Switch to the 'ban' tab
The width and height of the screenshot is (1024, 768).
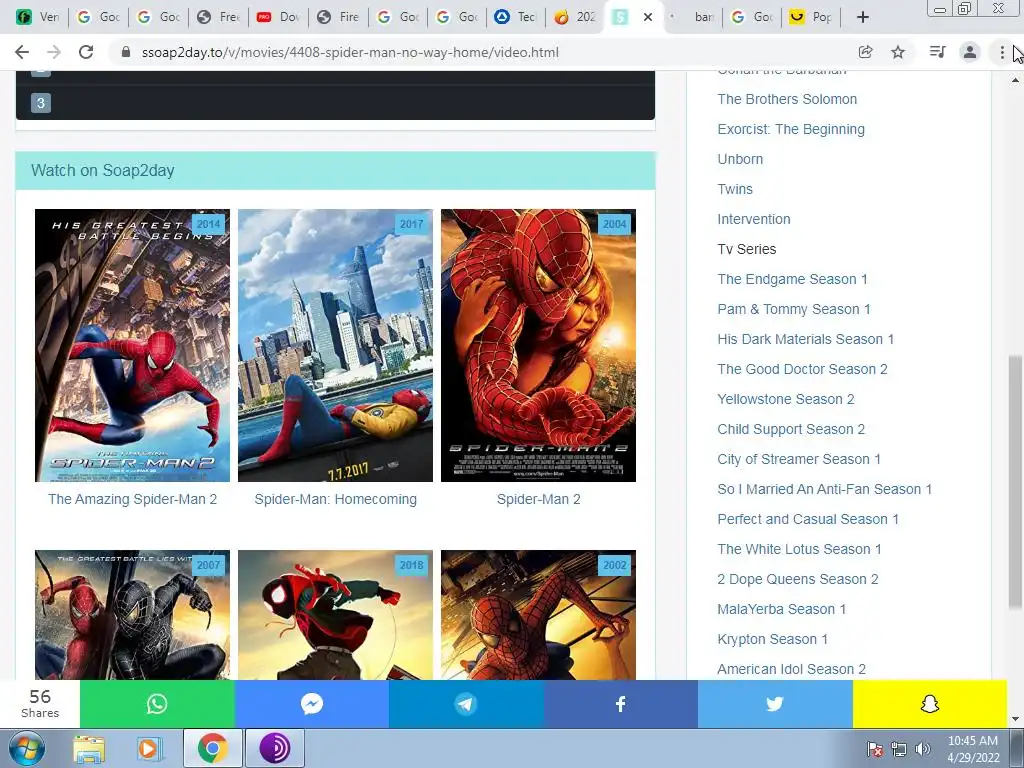692,17
